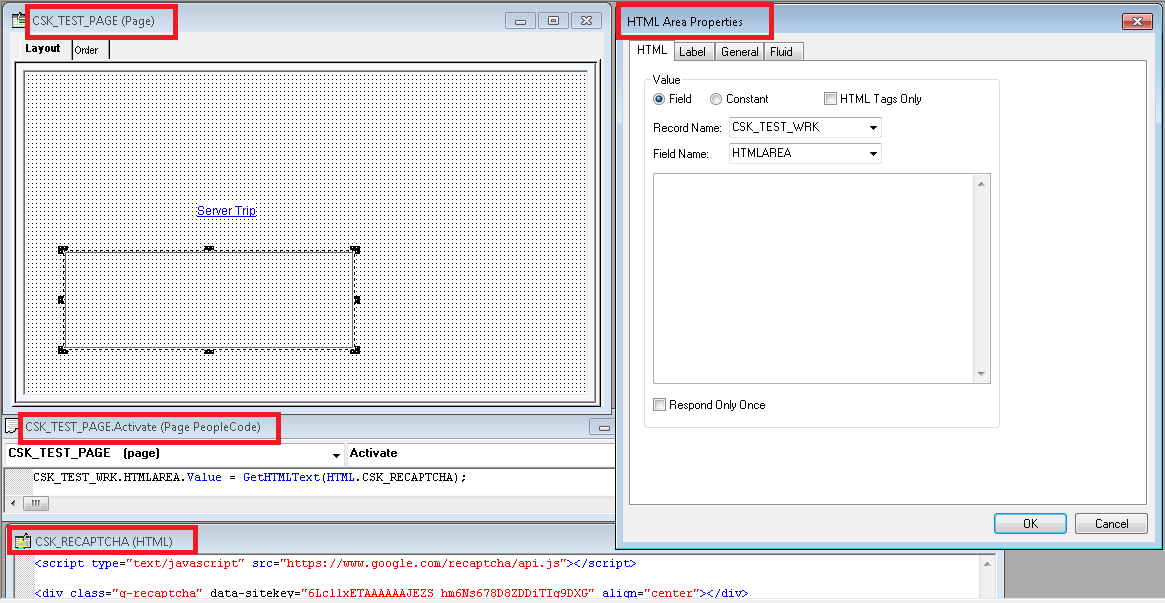This screenshot has height=603, width=1165.
Task: Tick the Respond Only Once checkbox
Action: click(x=659, y=405)
